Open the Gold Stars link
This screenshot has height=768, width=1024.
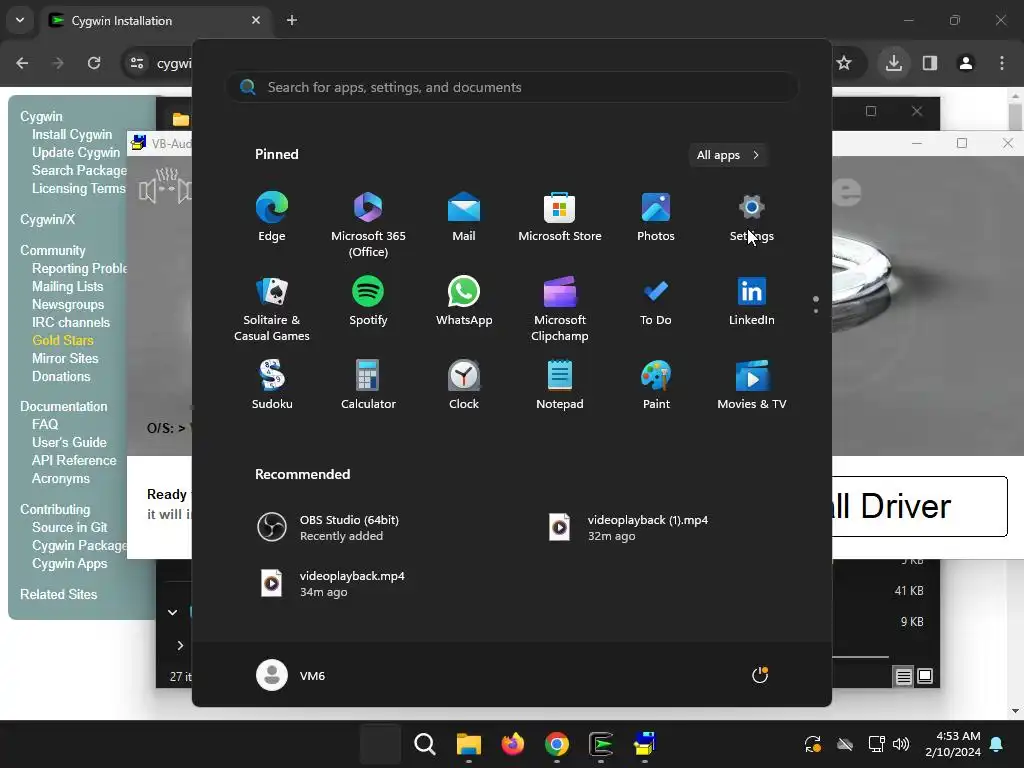click(63, 340)
